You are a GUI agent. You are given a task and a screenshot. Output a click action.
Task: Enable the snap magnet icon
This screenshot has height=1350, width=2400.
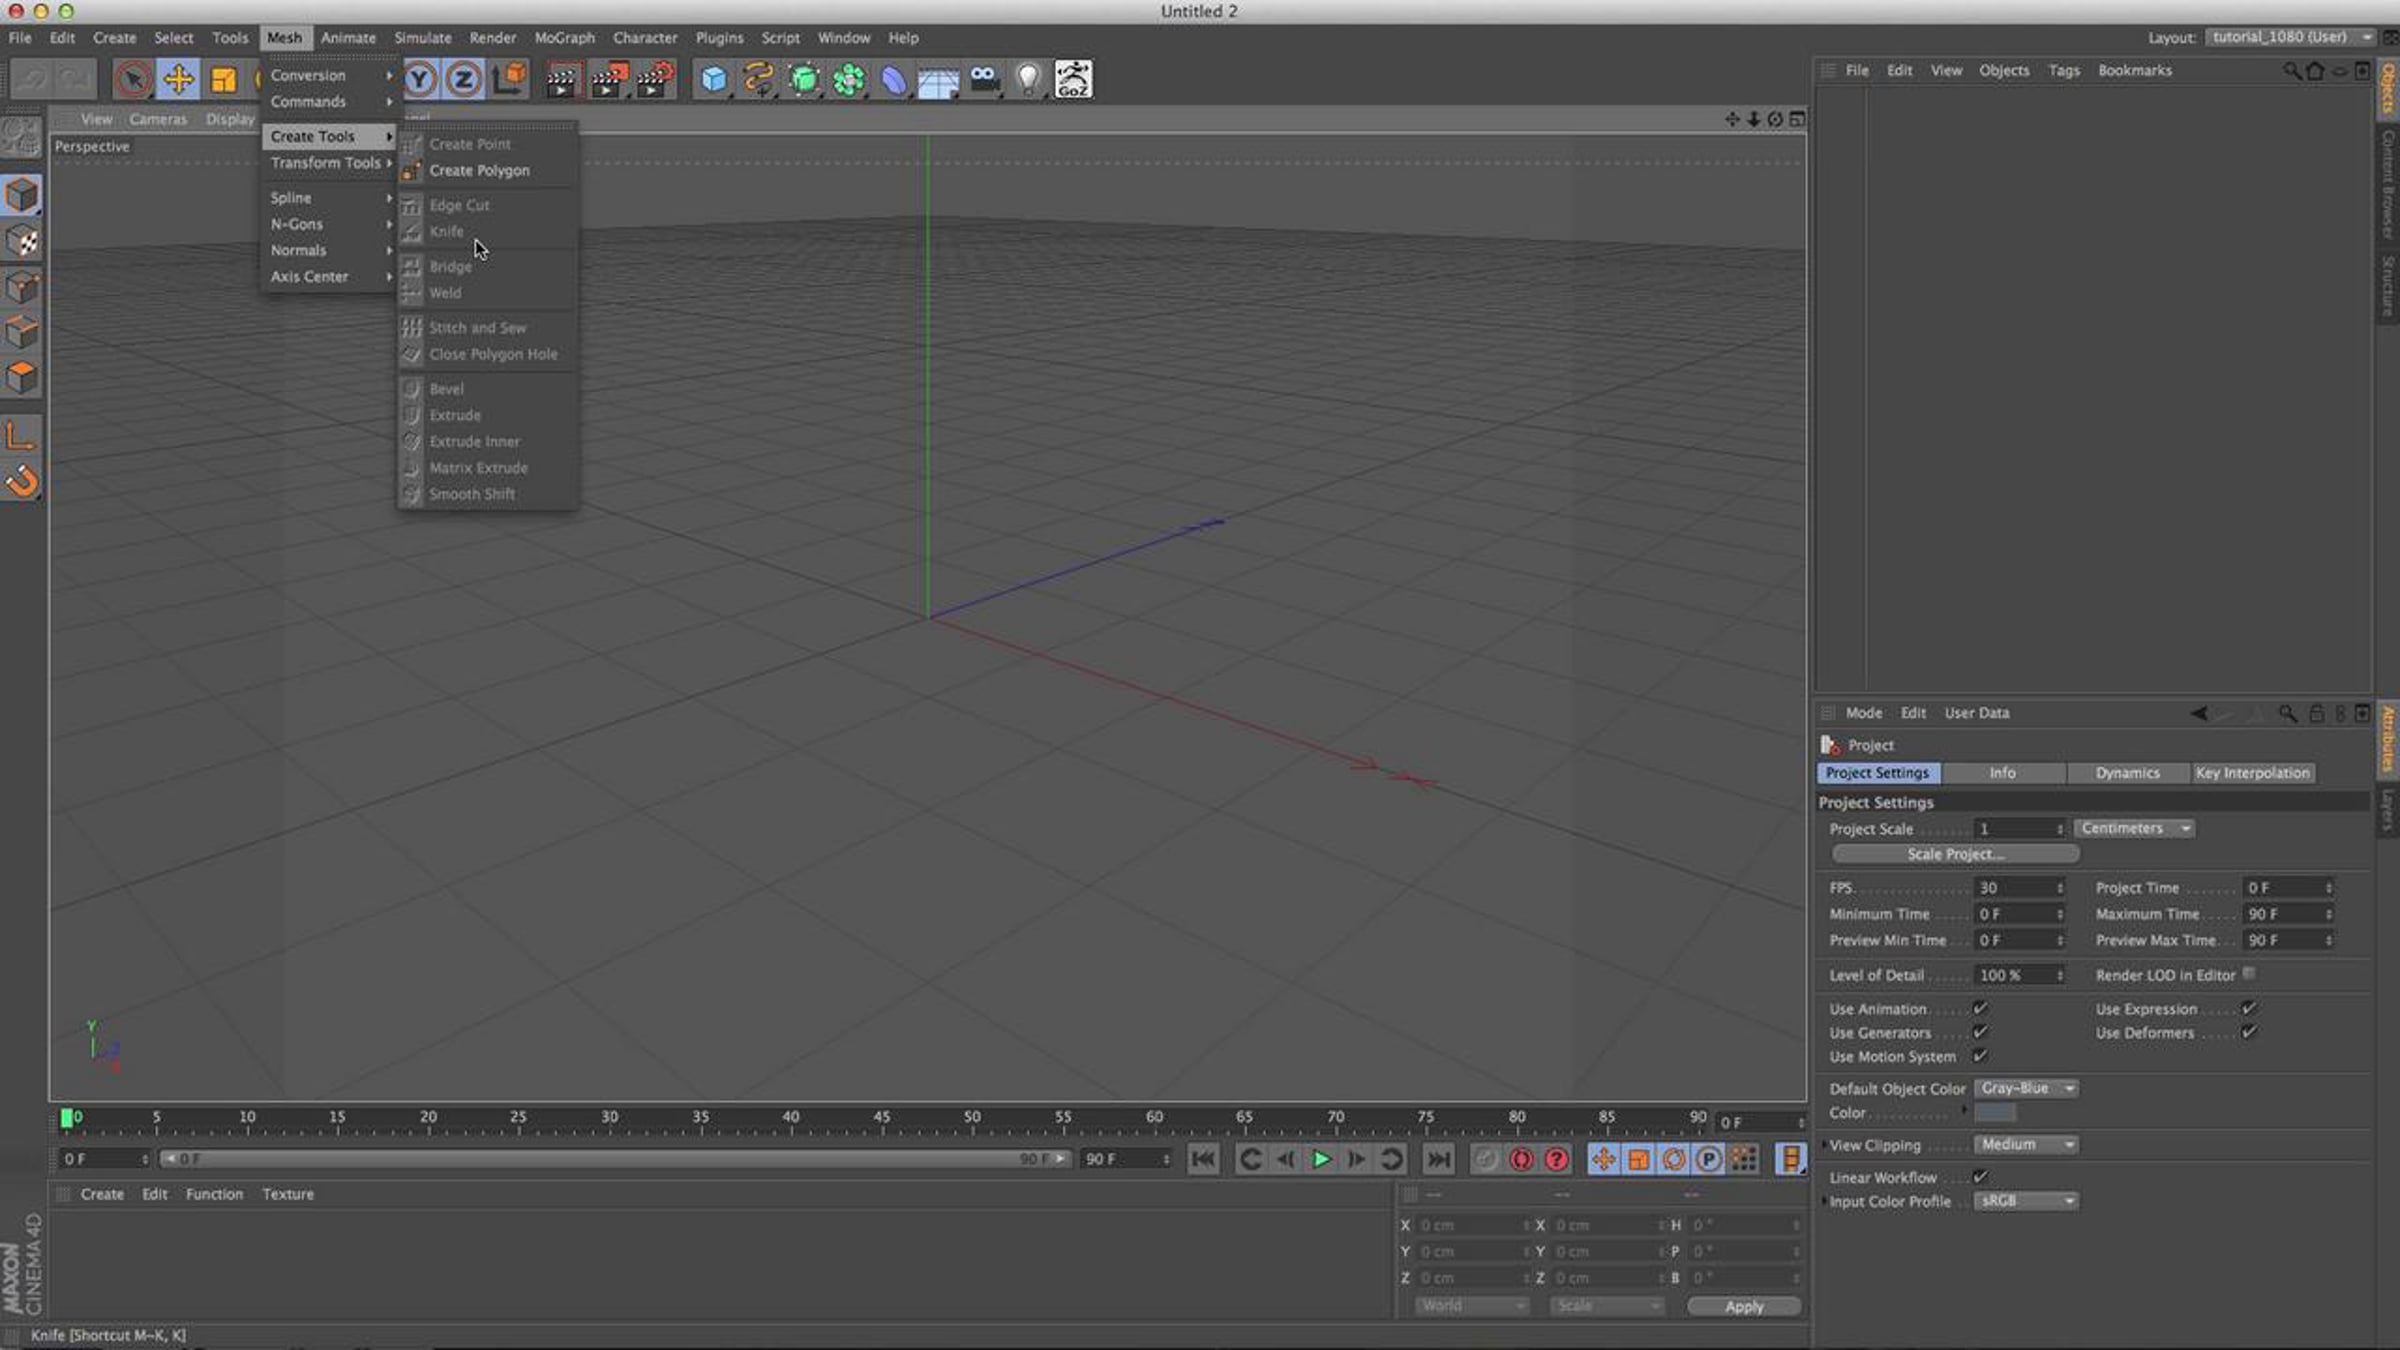(x=21, y=482)
